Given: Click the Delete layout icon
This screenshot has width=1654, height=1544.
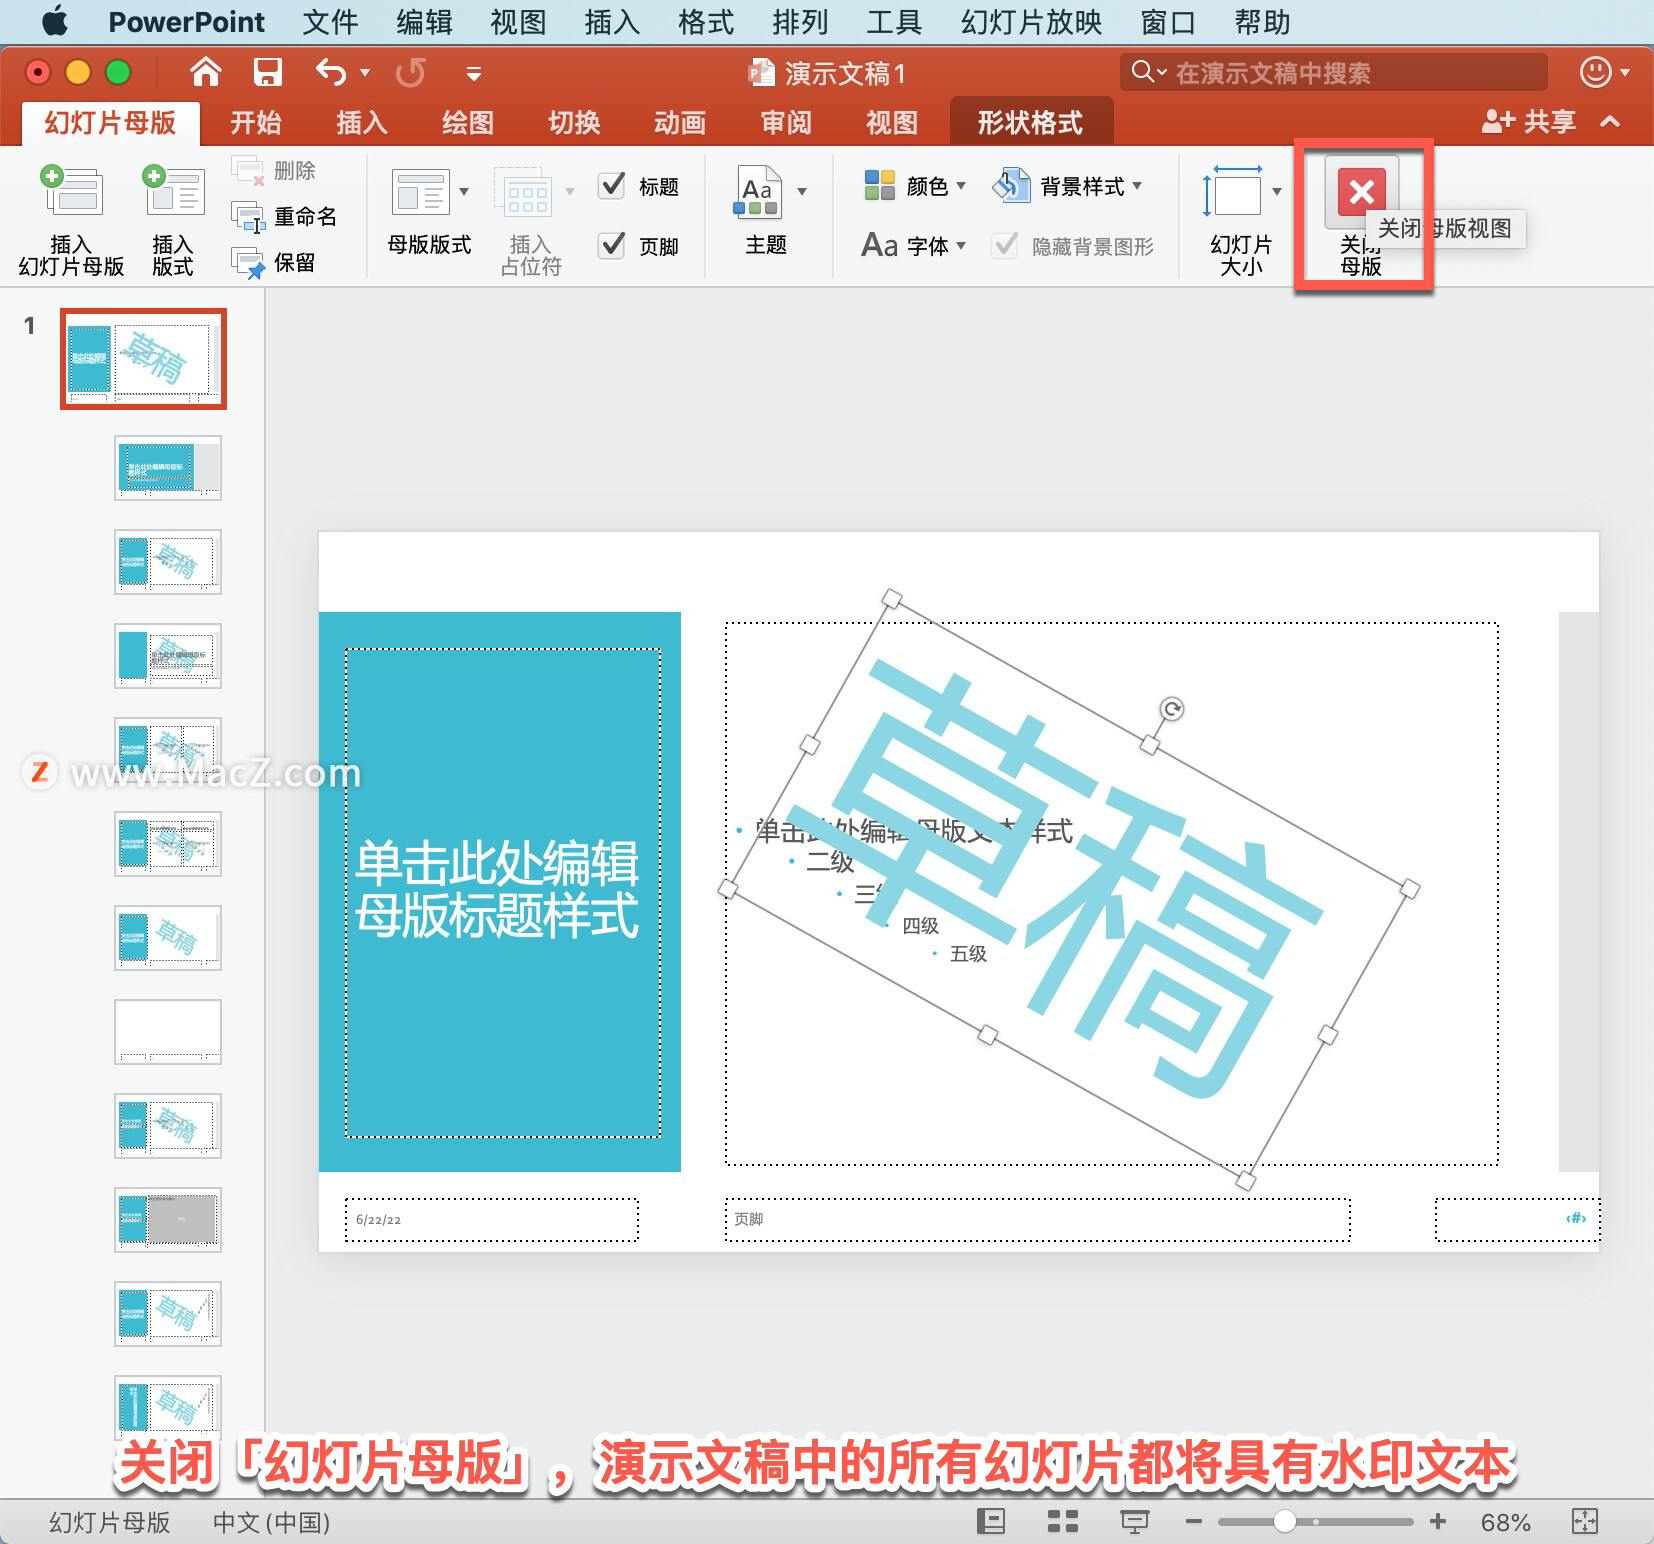Looking at the screenshot, I should [x=248, y=171].
